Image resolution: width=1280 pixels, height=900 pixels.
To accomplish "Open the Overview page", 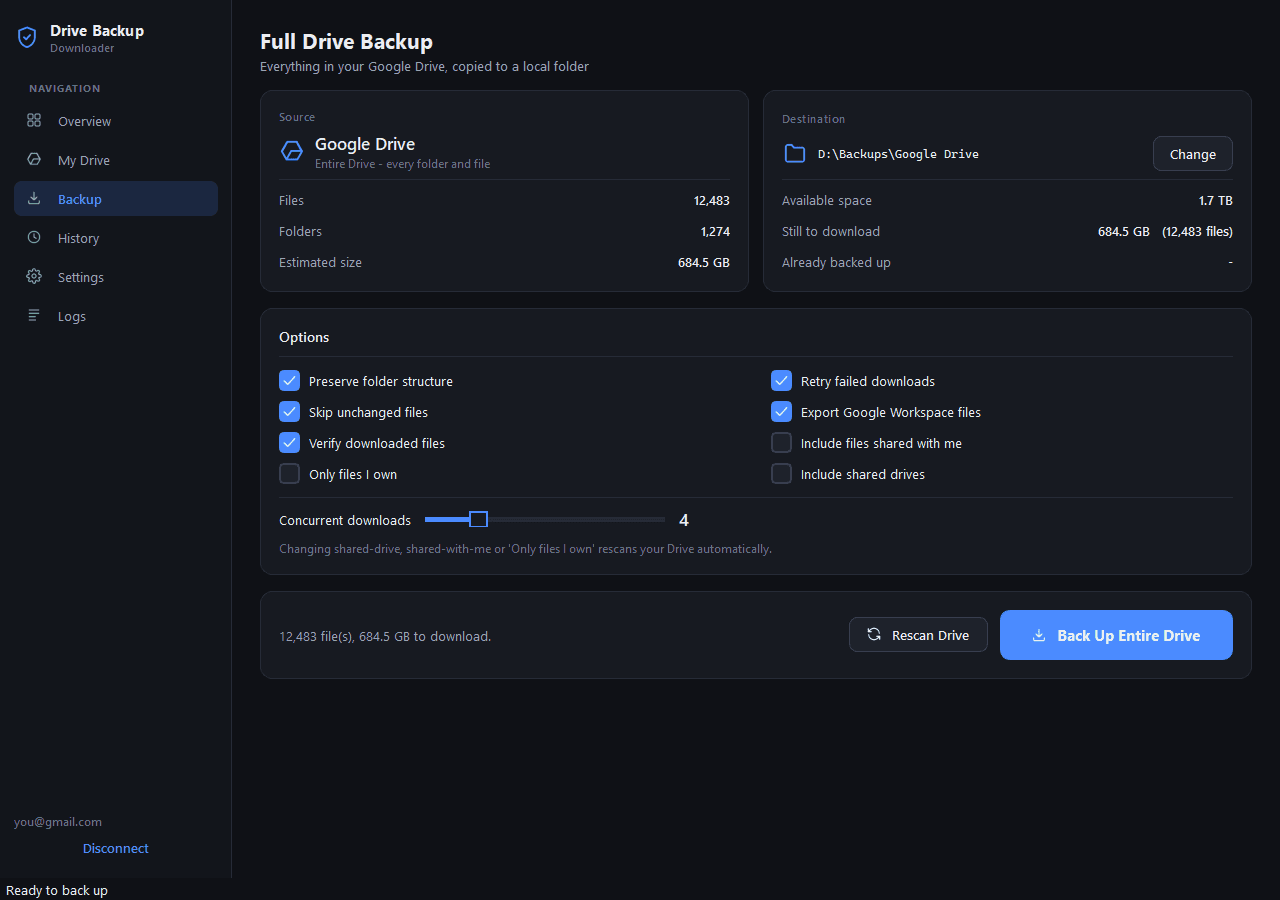I will tap(116, 121).
